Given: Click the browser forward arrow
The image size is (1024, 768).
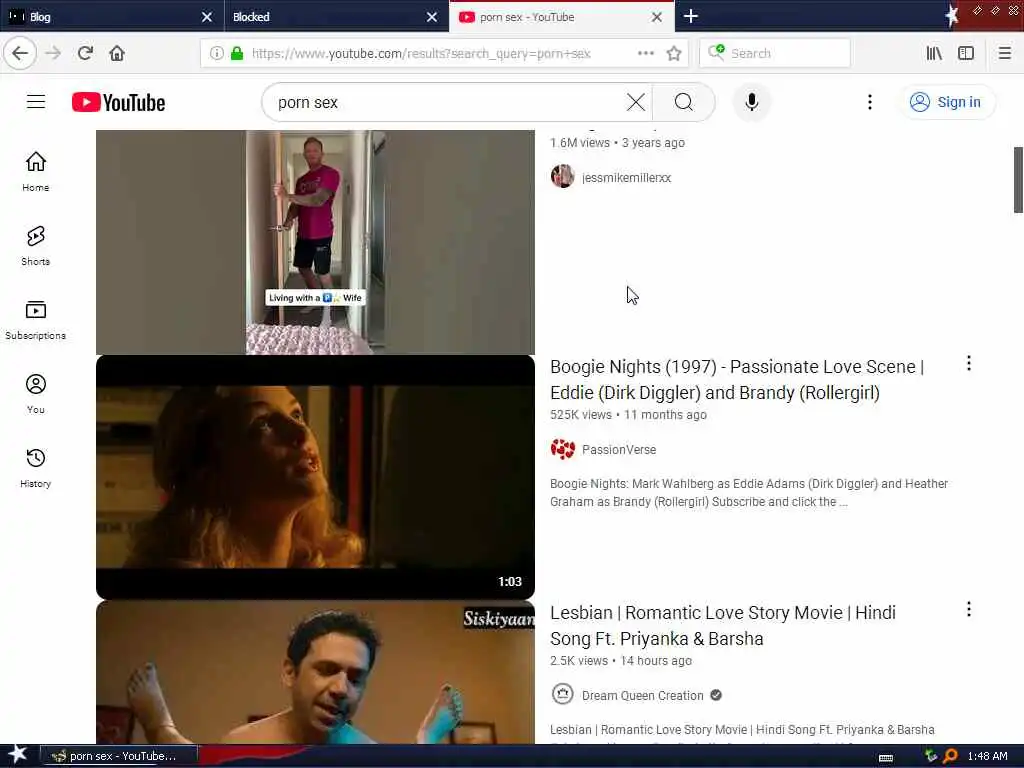Looking at the screenshot, I should coord(53,53).
